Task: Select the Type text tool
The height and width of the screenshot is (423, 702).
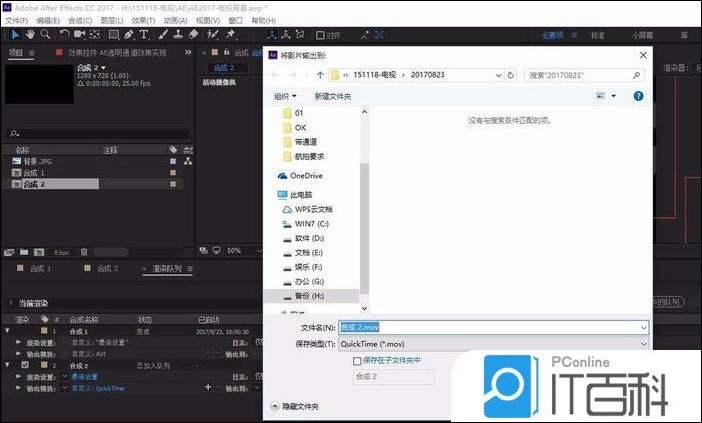Action: pyautogui.click(x=144, y=34)
